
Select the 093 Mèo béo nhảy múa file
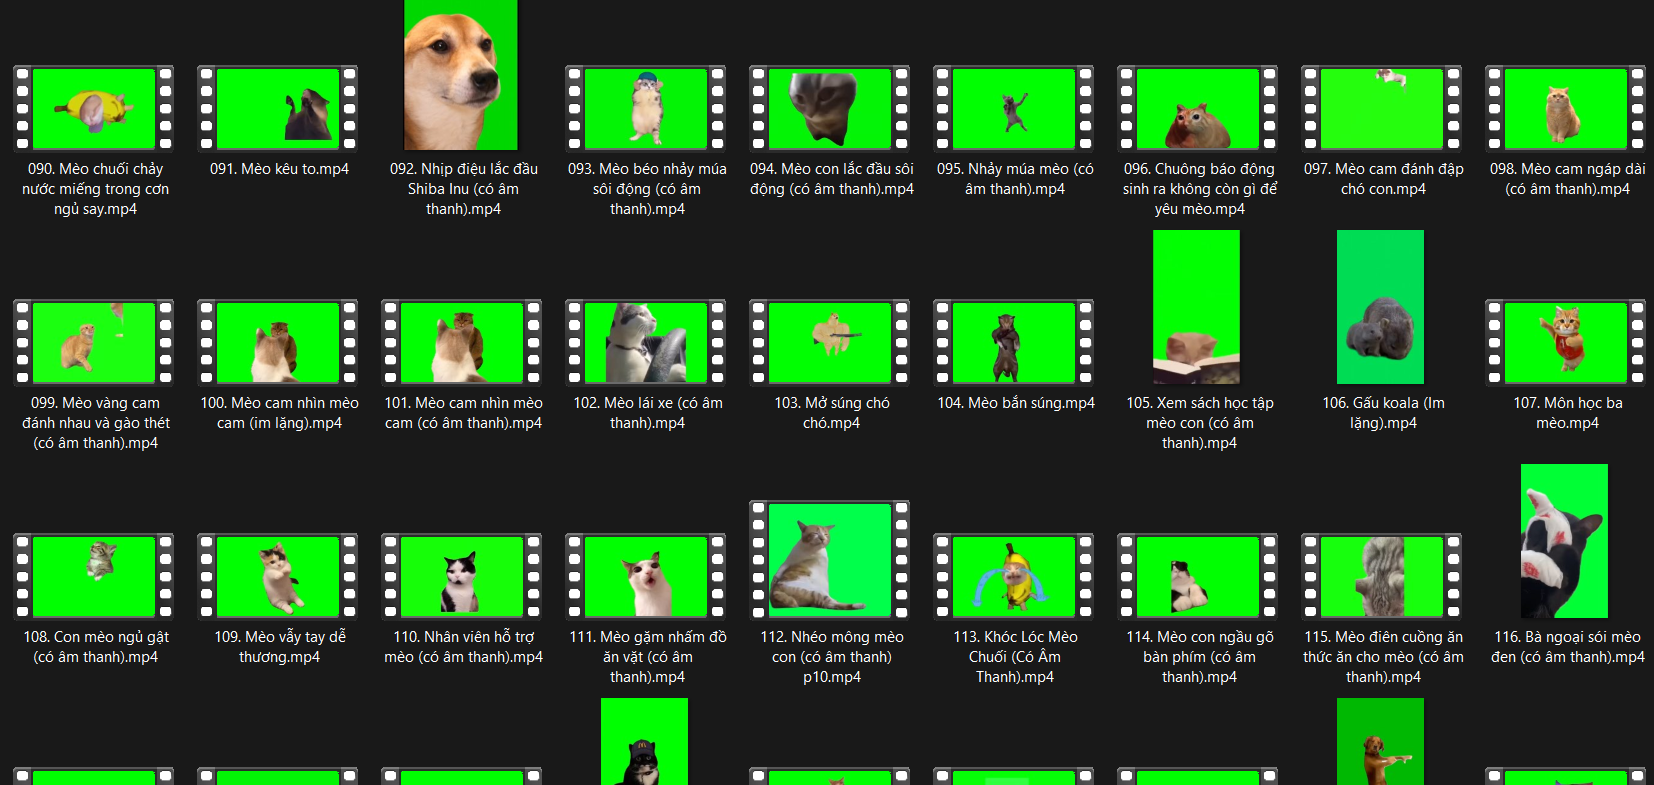click(646, 109)
